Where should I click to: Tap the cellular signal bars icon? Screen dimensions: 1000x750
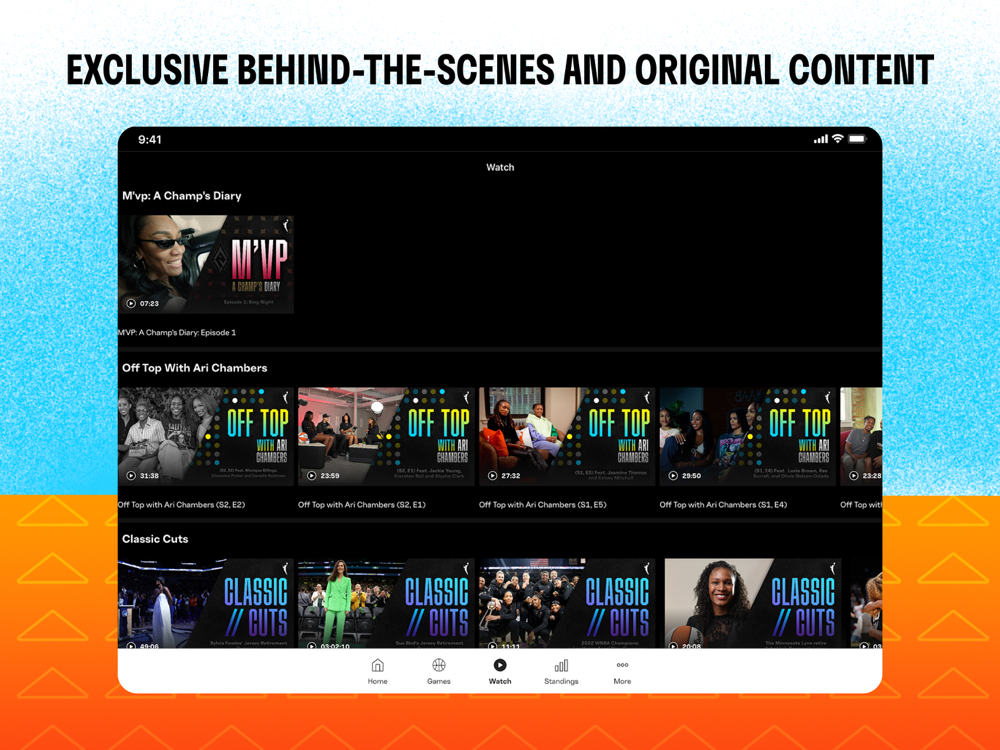click(821, 139)
